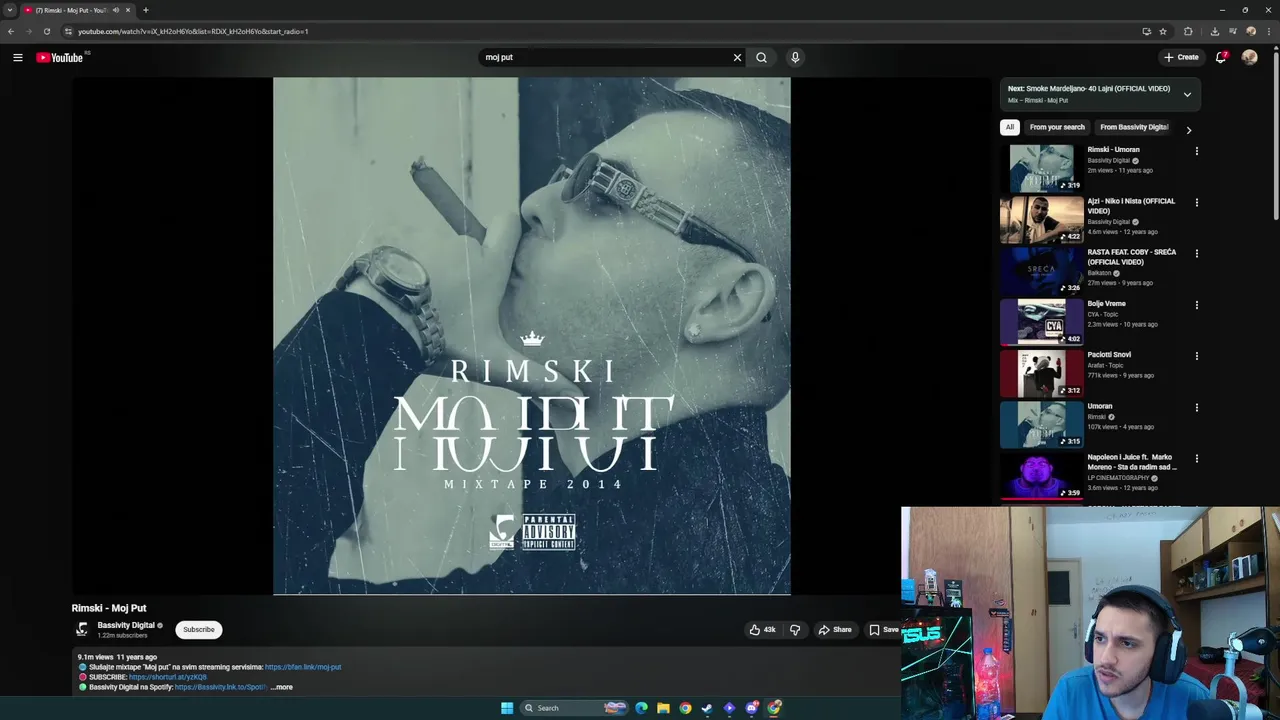
Task: Bookmark this page with the star
Action: tap(1163, 31)
